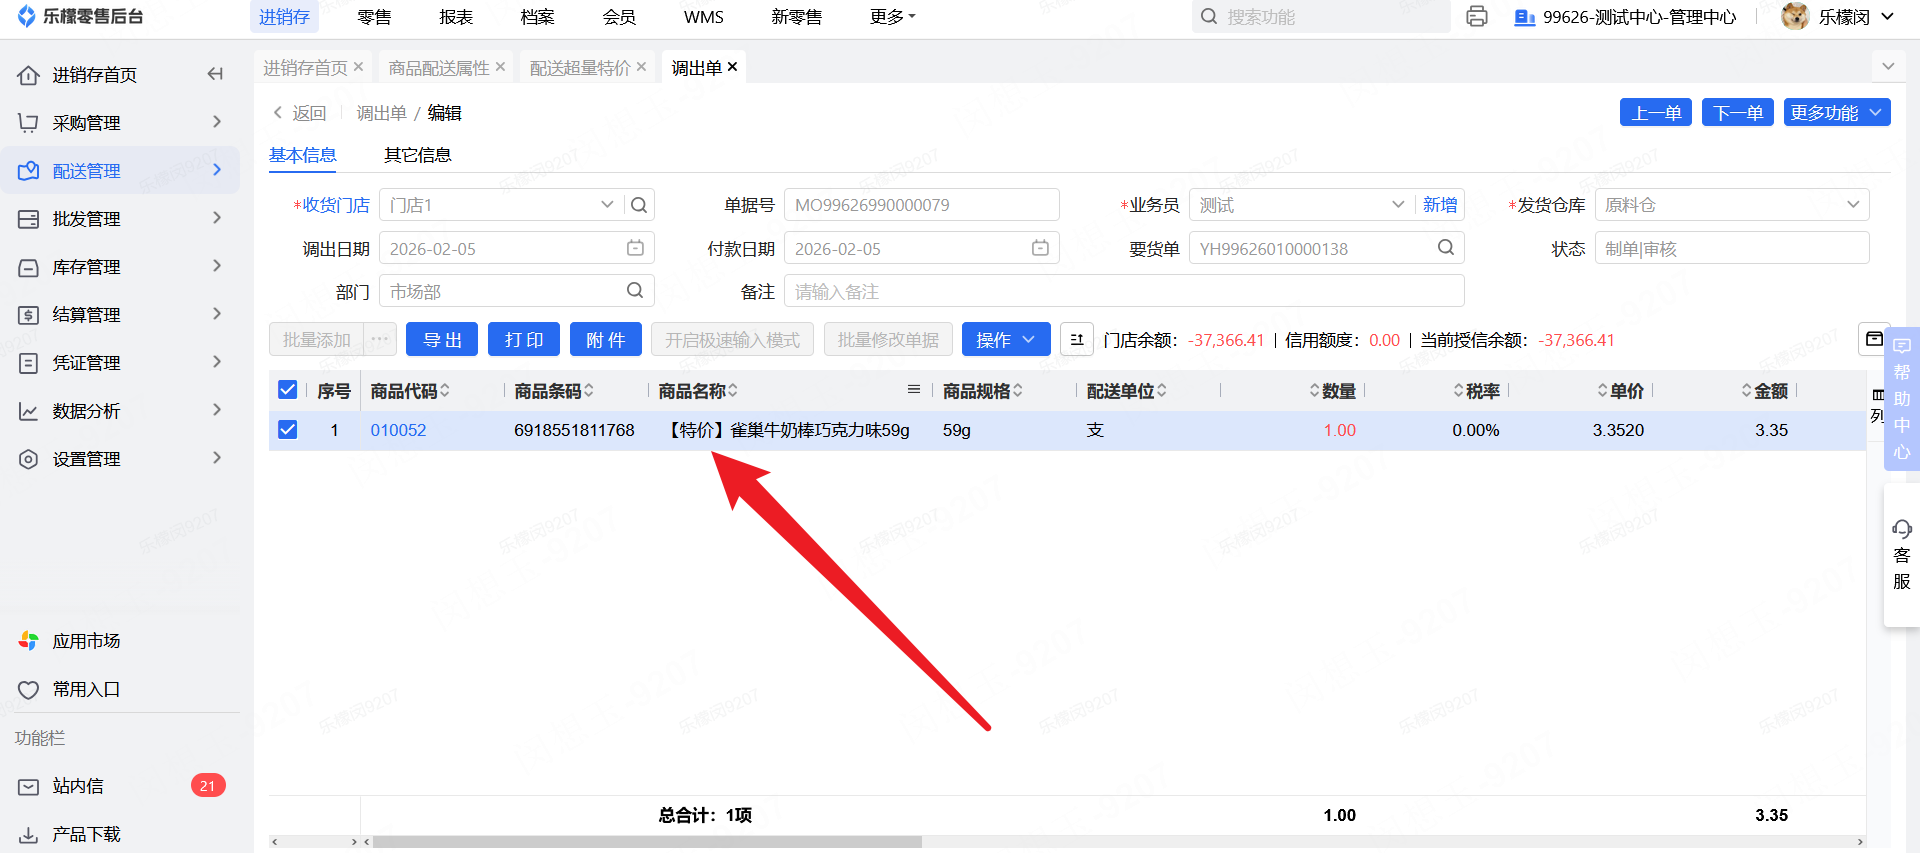Click the search magnifier beside 收货门店
Screen dimensions: 1920x853
point(639,205)
